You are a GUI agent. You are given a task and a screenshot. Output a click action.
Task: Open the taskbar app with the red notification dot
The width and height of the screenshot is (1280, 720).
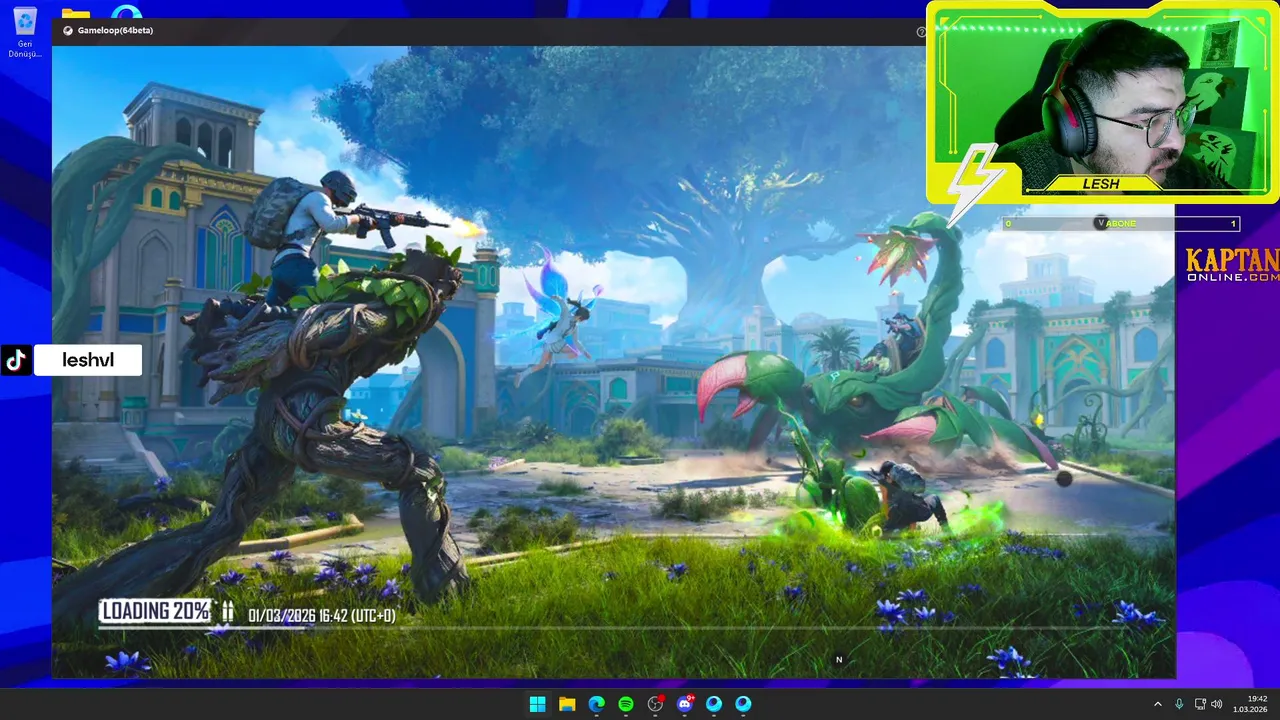[x=655, y=704]
